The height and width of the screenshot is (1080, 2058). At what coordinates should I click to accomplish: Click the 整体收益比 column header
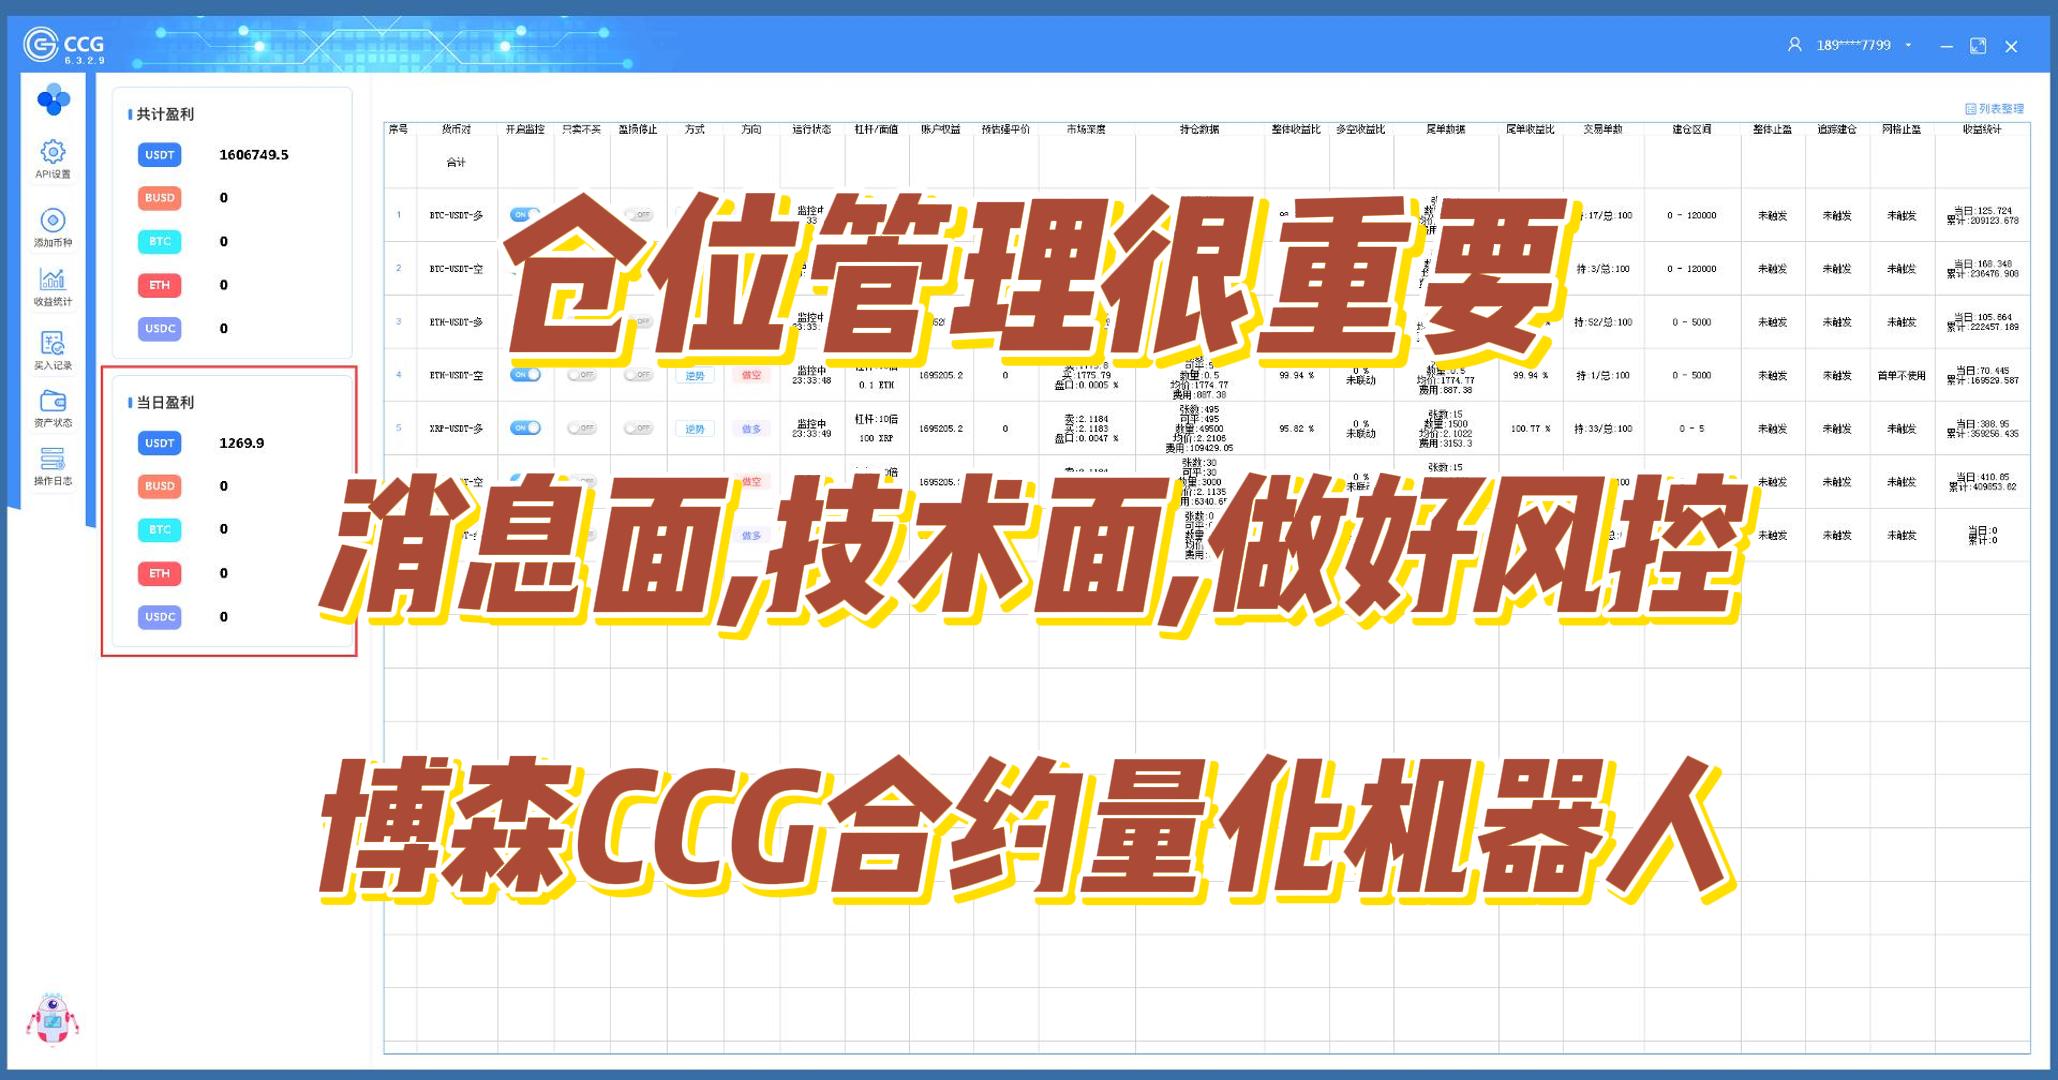click(1296, 129)
